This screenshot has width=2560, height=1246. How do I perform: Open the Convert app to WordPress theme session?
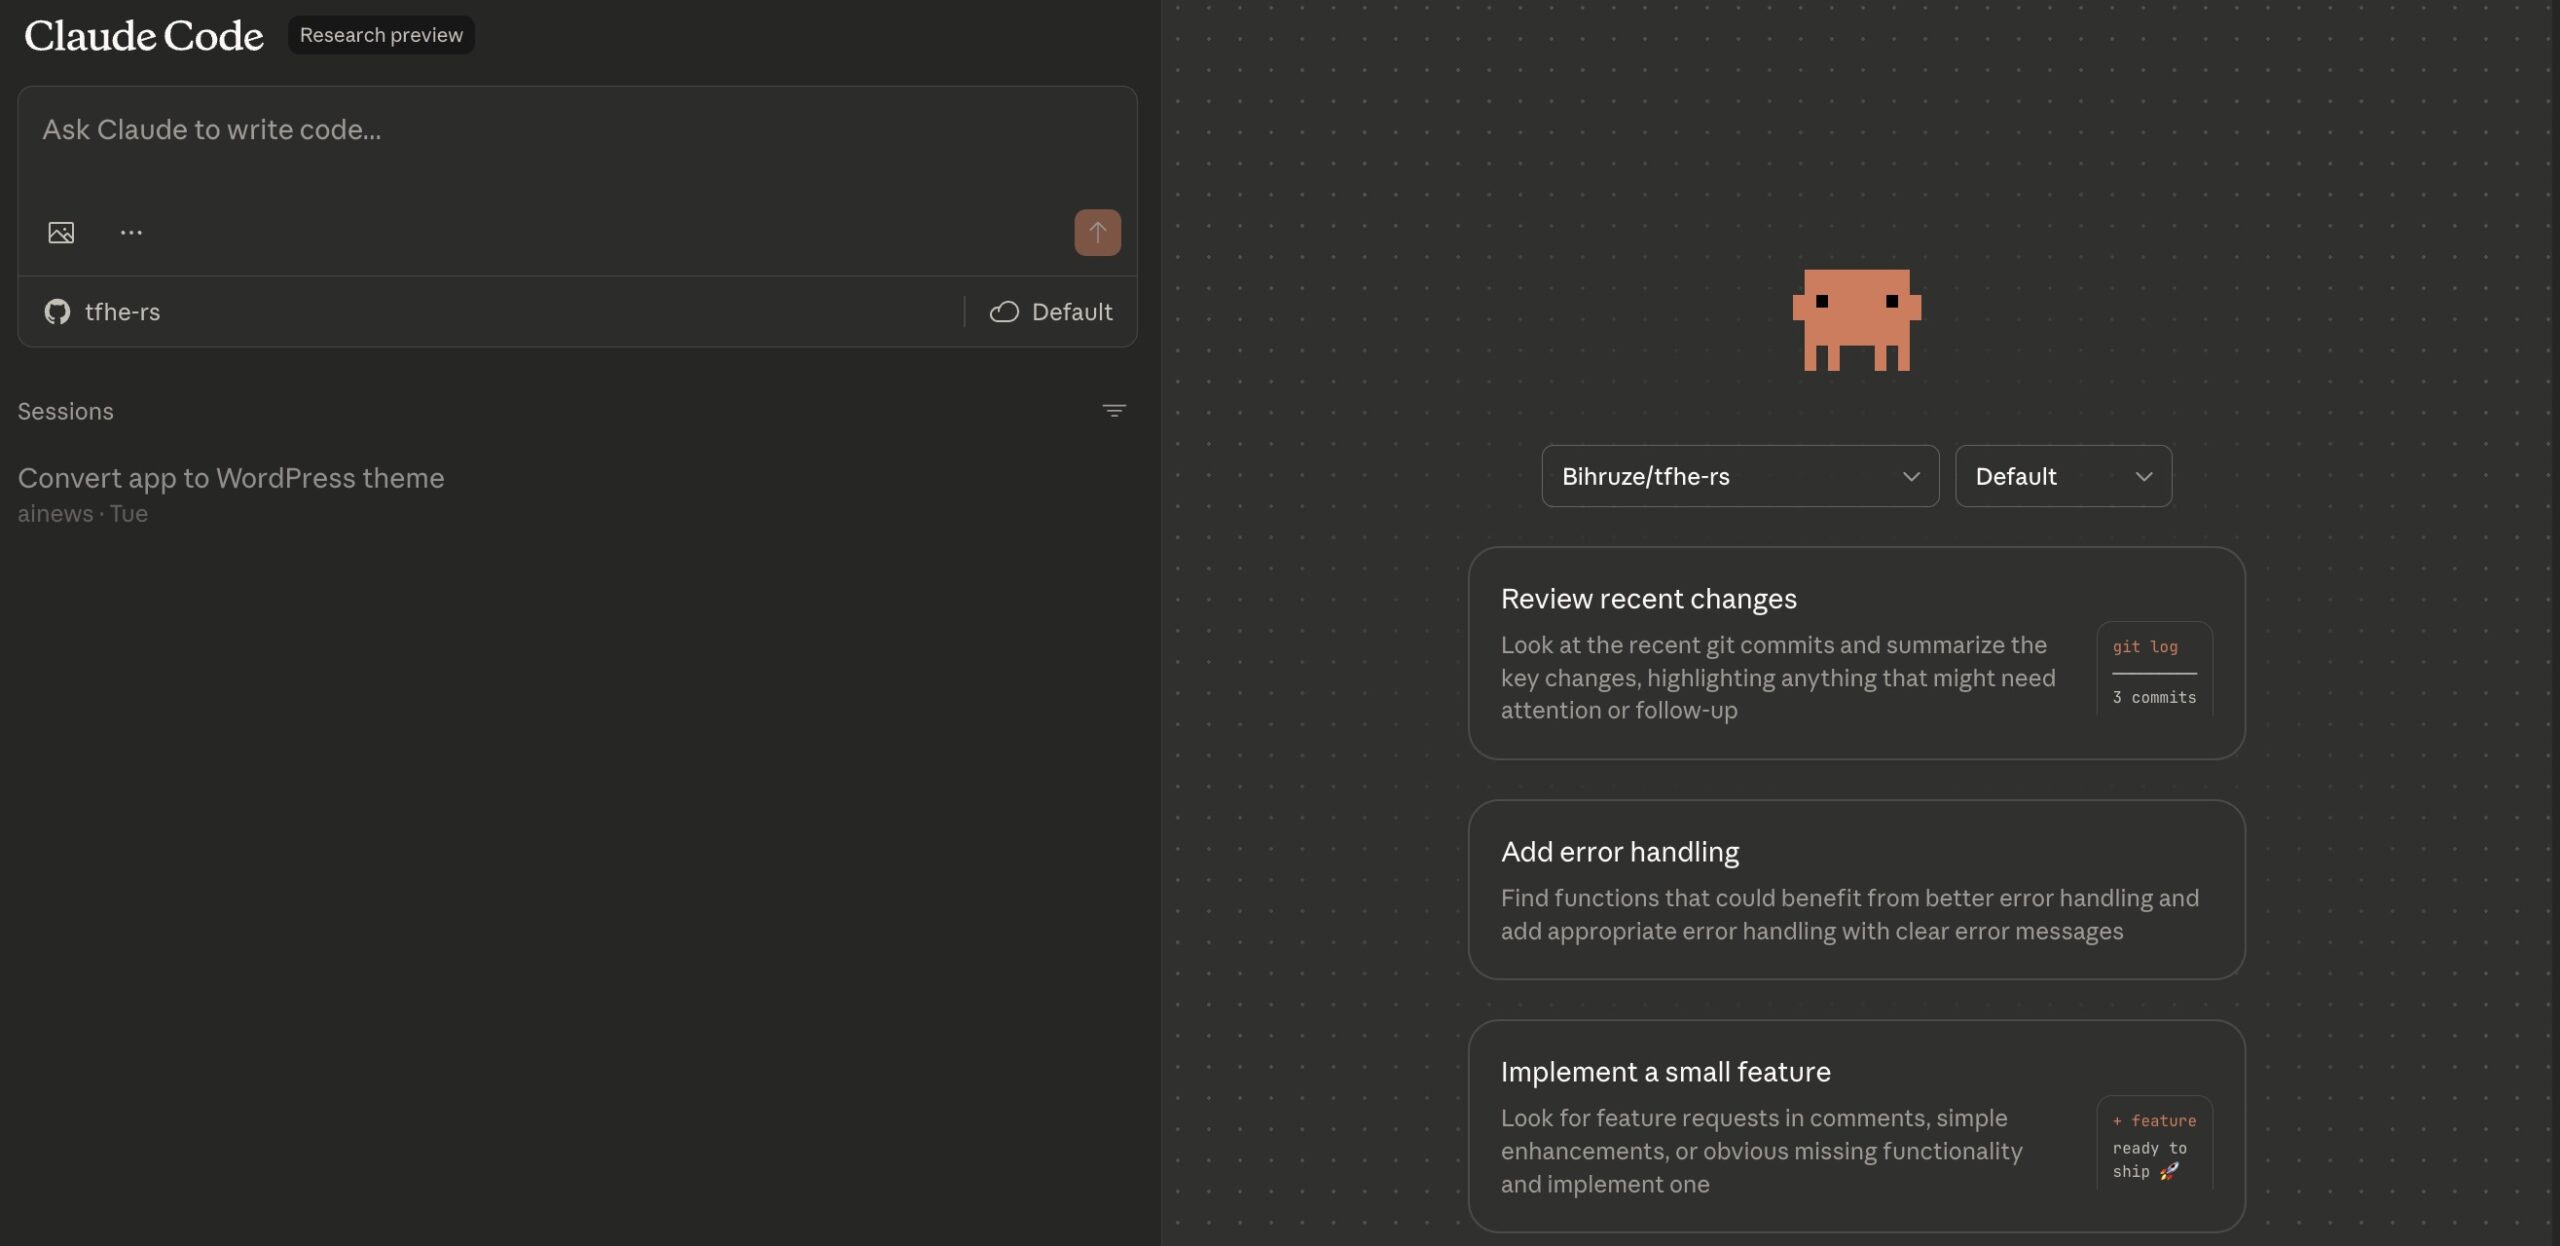231,479
